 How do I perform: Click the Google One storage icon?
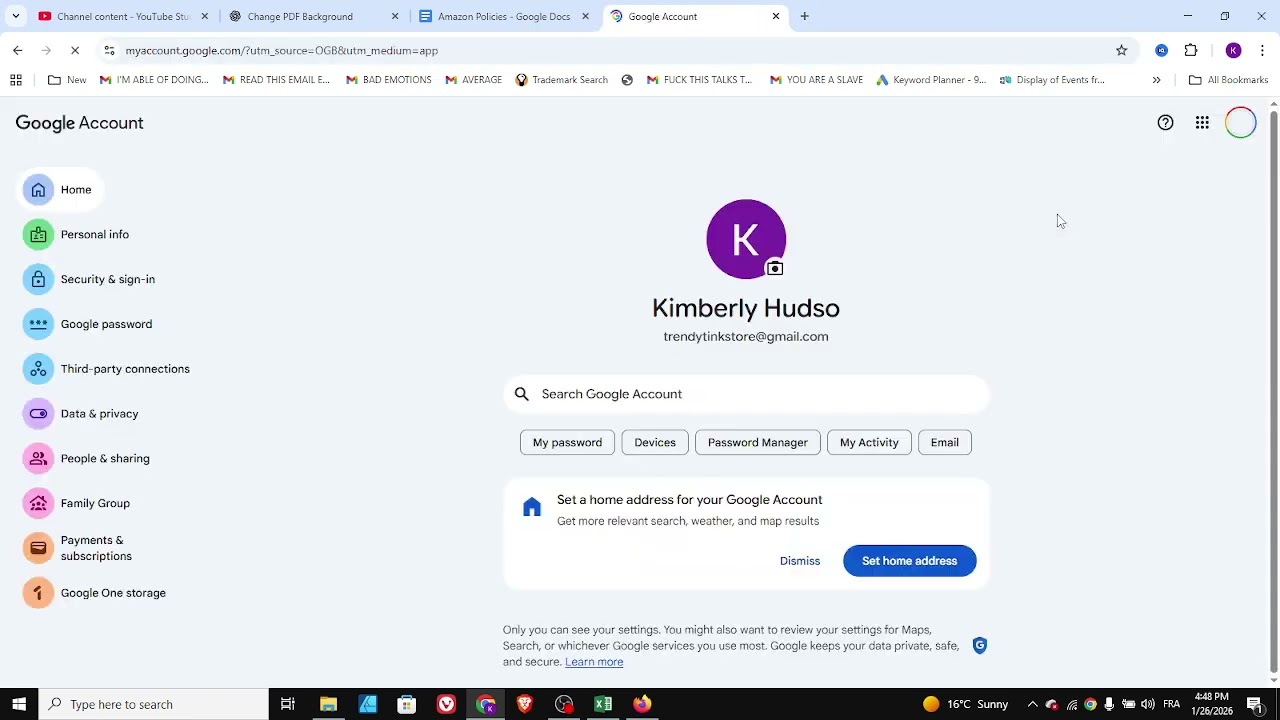click(x=38, y=593)
